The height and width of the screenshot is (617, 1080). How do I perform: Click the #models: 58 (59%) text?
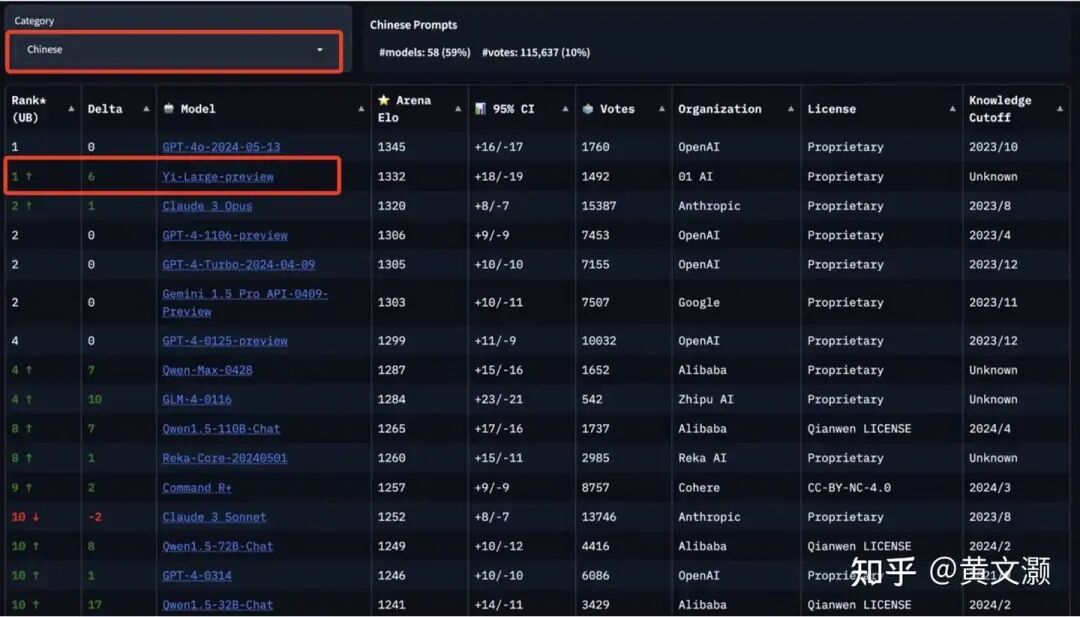pos(424,52)
